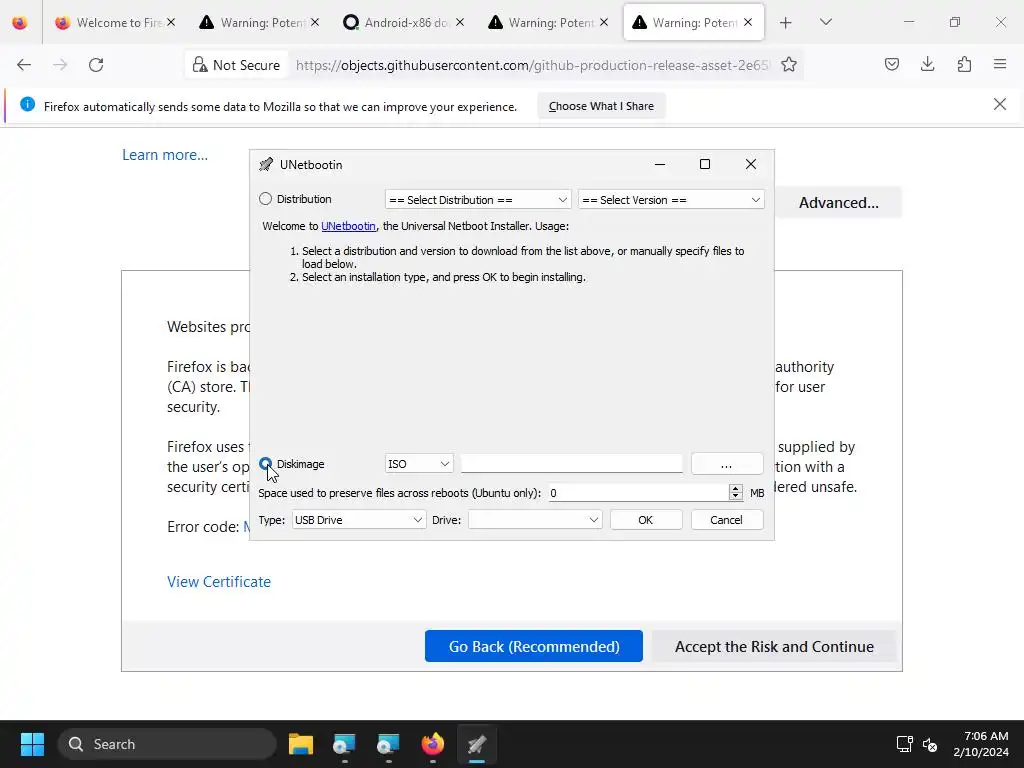
Task: Open the View Certificate link
Action: 219,582
